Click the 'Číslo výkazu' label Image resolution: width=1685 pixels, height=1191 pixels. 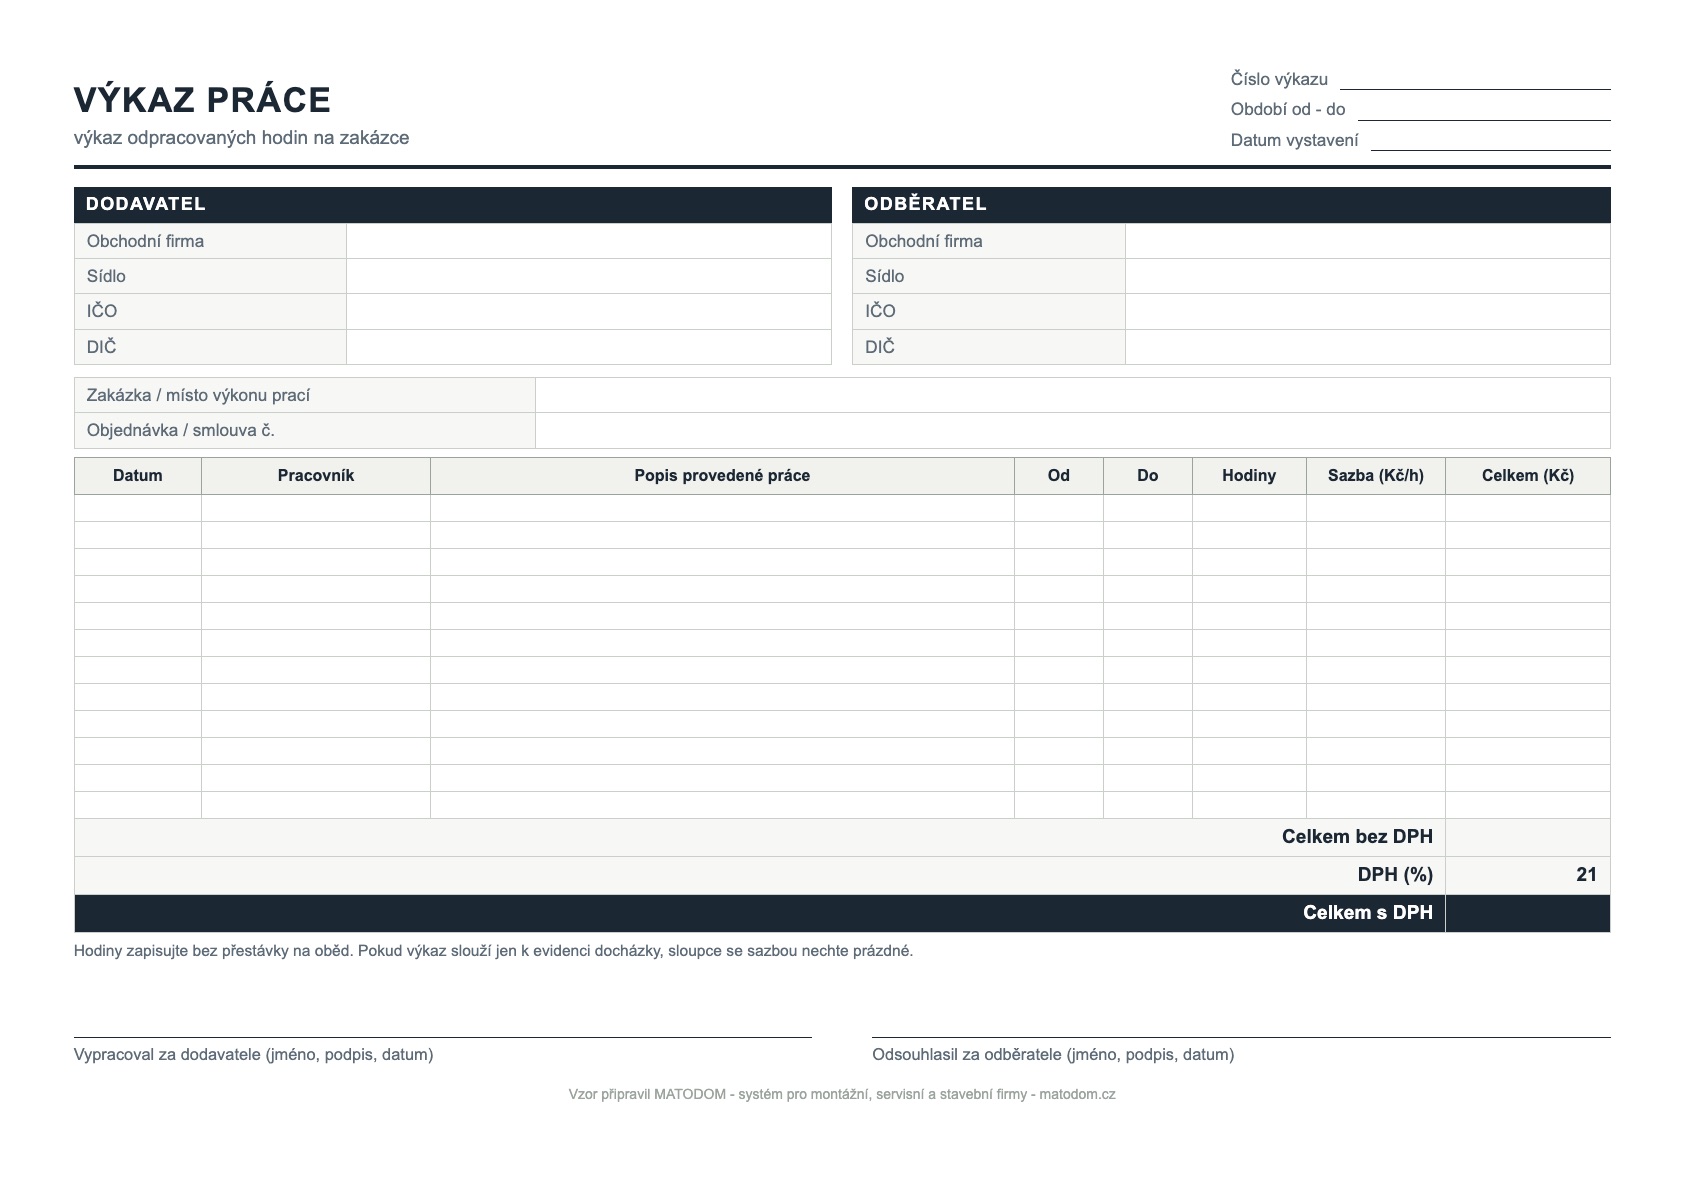(x=1279, y=79)
